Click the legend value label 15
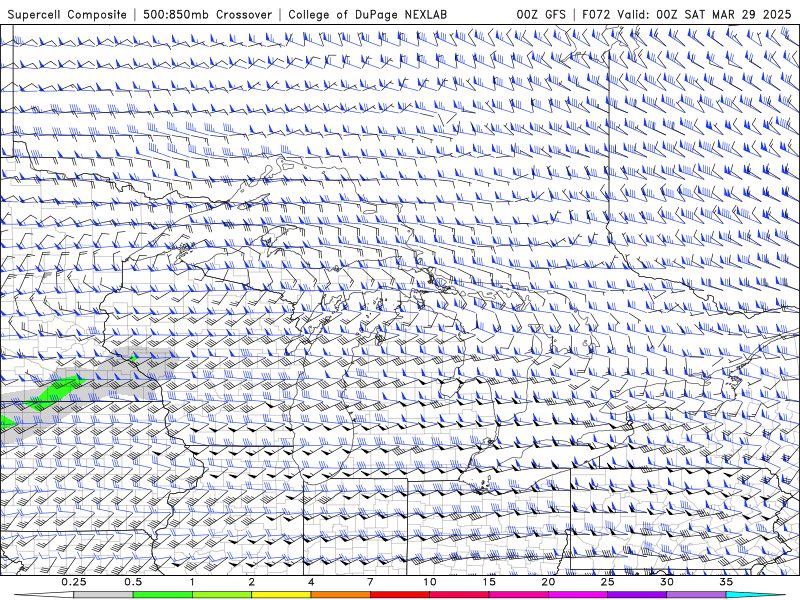800x600 pixels. click(489, 582)
